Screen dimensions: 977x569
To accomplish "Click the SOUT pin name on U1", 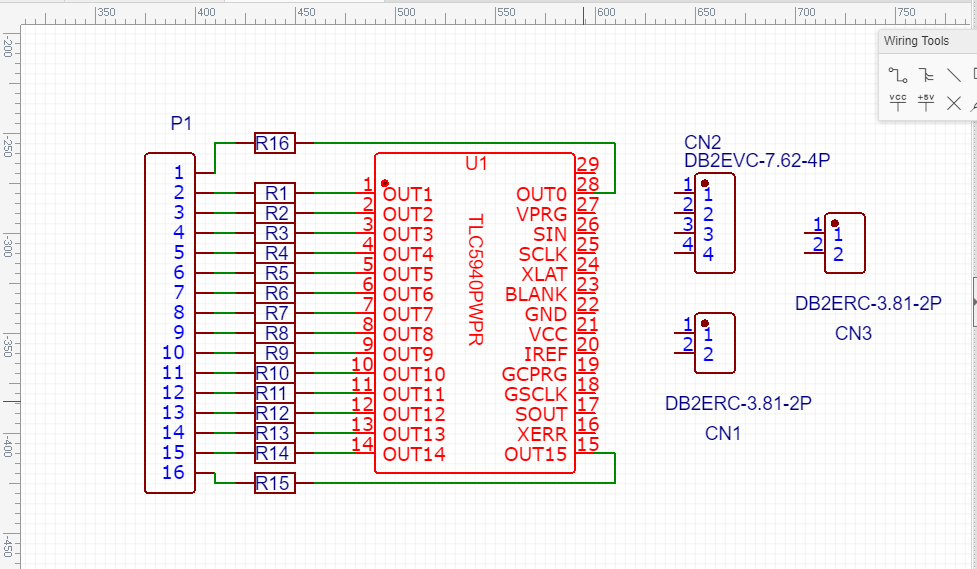I will [x=541, y=414].
